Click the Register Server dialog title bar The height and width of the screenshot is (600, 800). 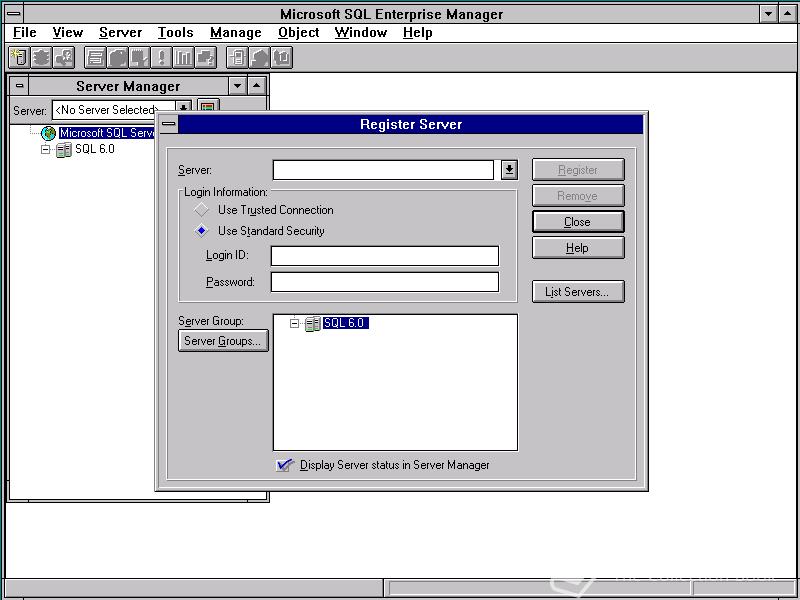pyautogui.click(x=411, y=124)
